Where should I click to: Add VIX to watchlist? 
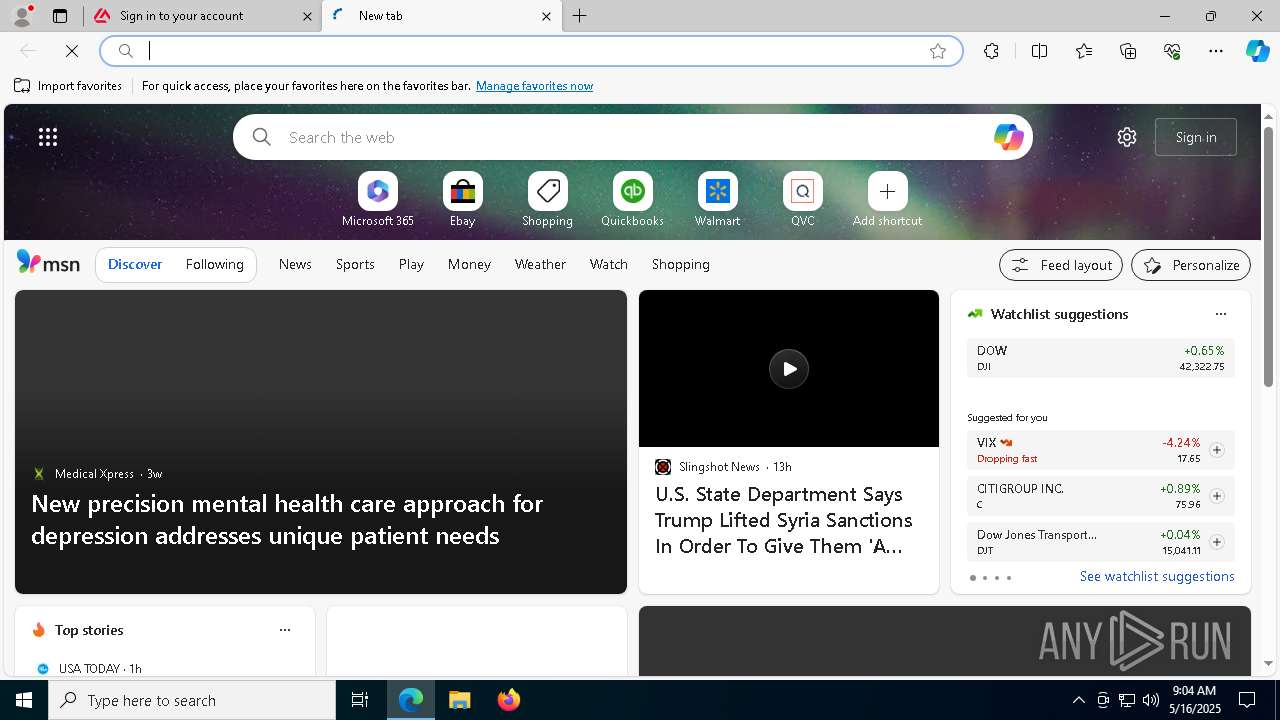[1217, 450]
